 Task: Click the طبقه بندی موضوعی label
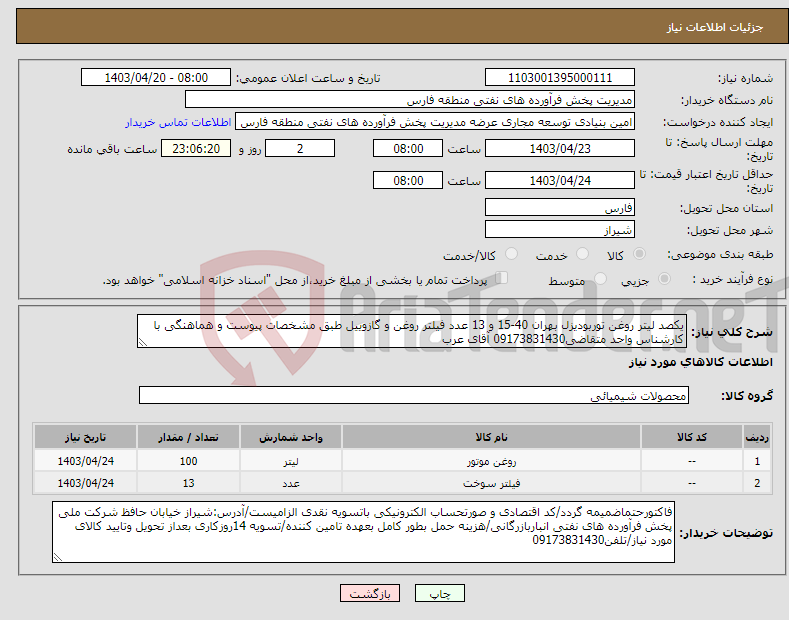(x=720, y=254)
